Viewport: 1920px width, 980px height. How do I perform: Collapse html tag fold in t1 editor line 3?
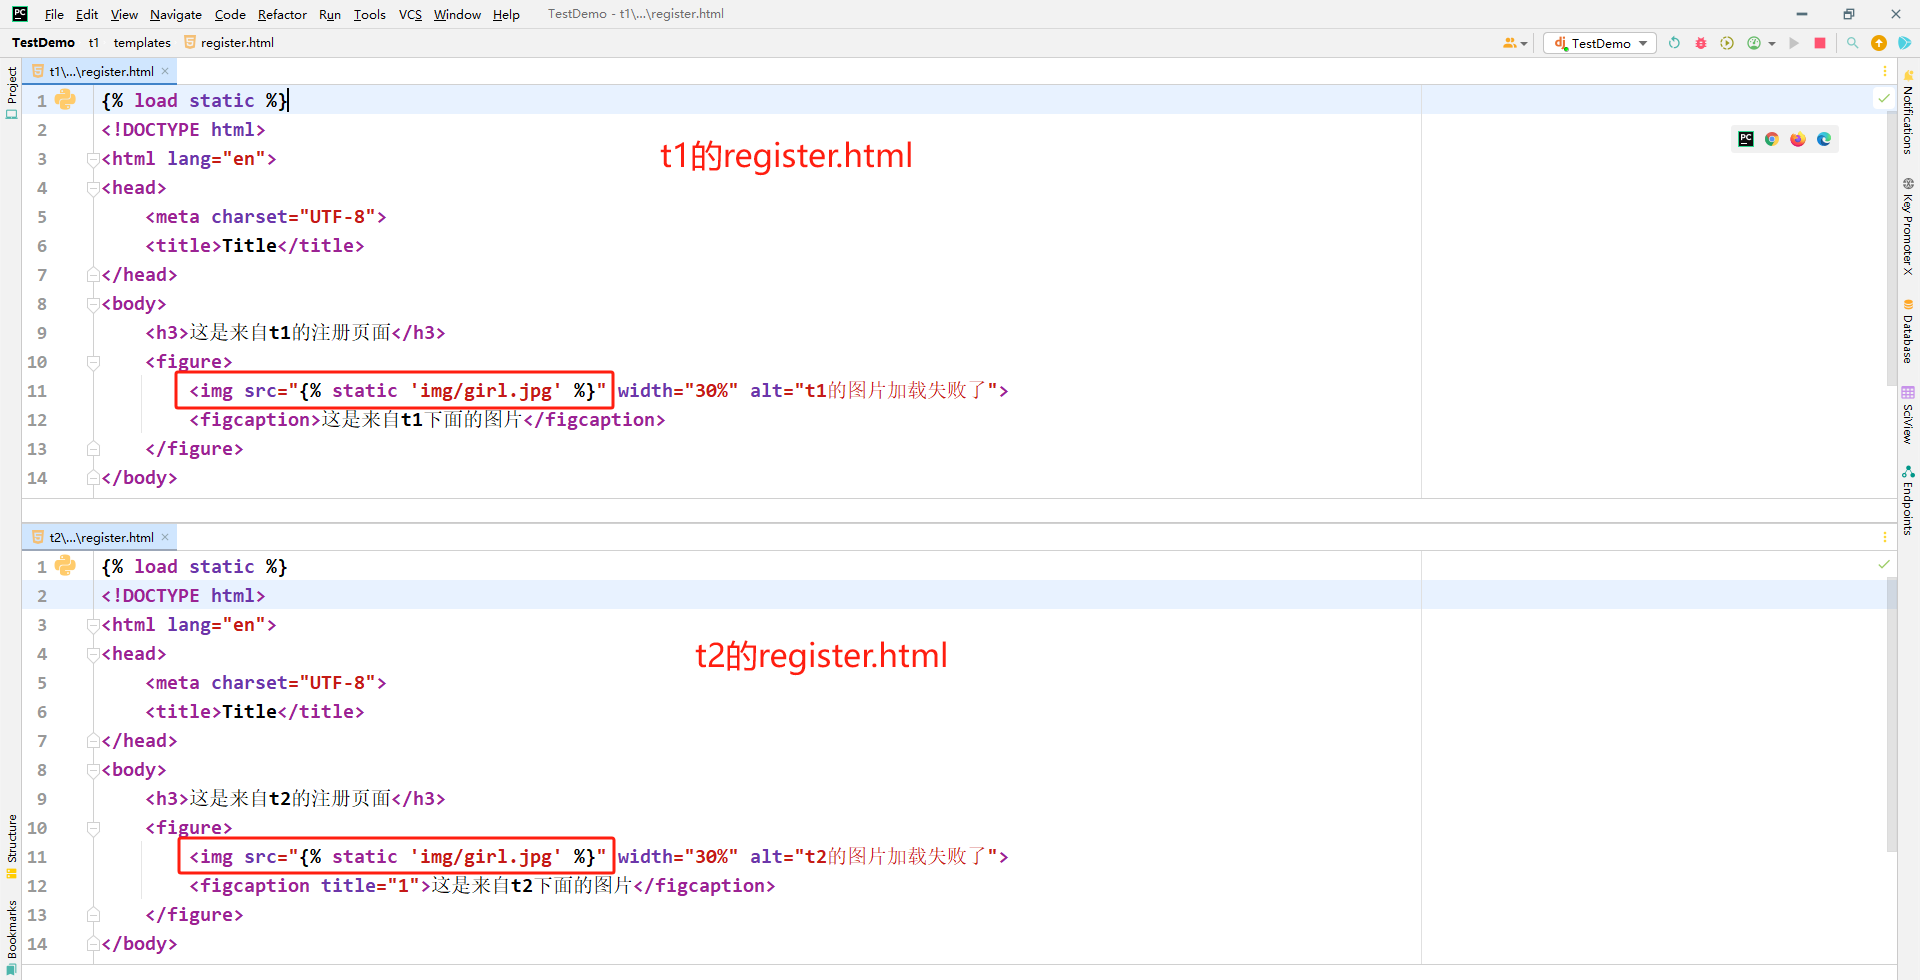(93, 159)
